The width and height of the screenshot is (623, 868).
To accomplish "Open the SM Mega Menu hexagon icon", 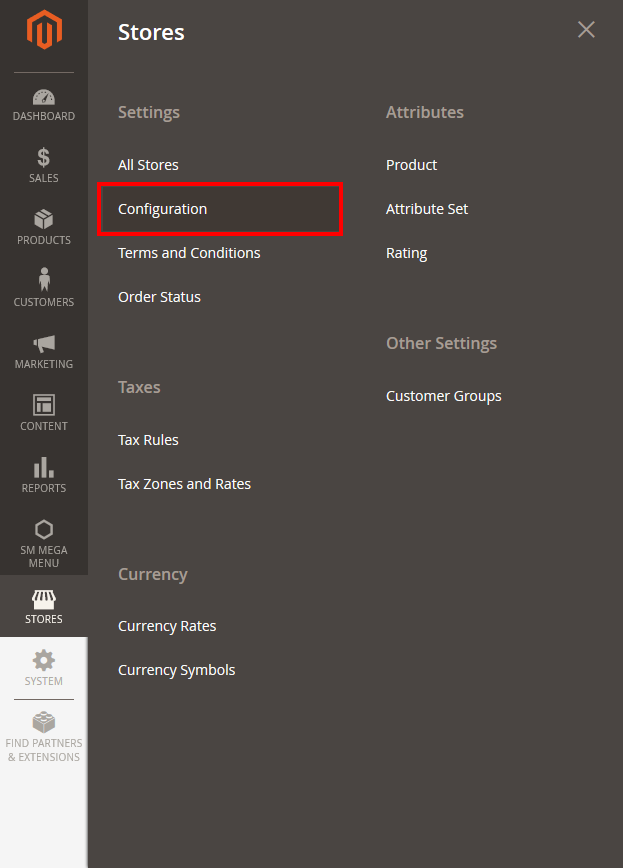I will click(x=44, y=530).
